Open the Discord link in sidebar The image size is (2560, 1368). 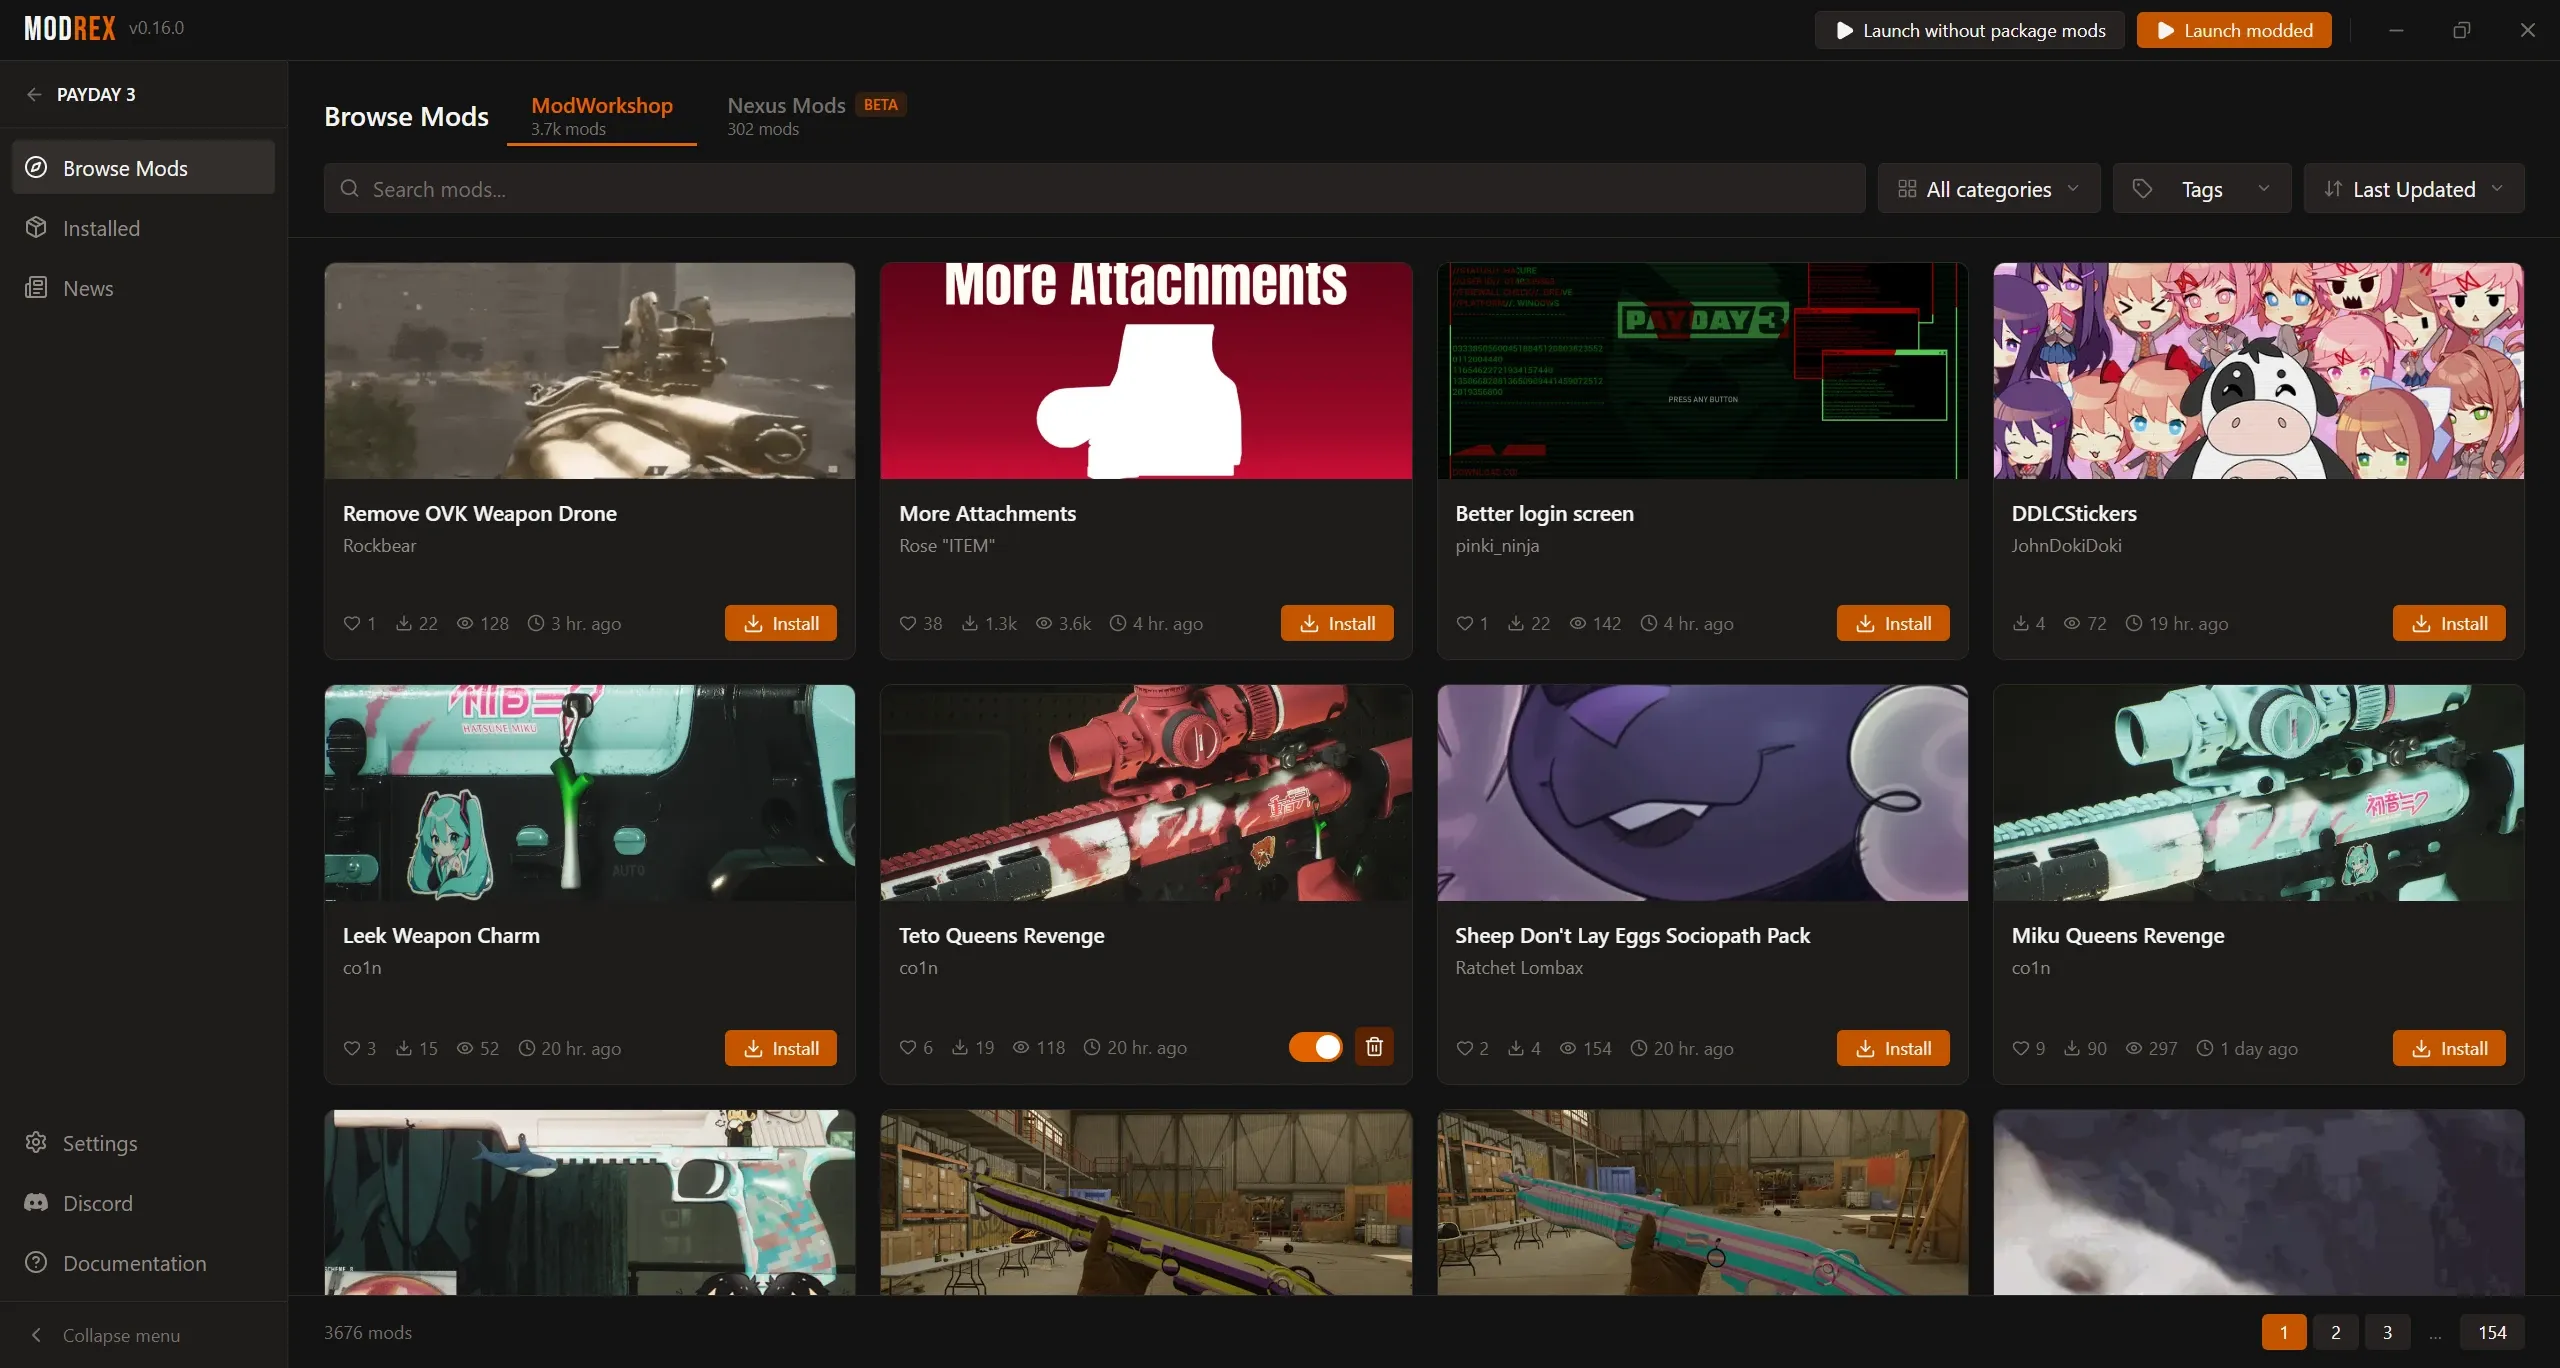[x=143, y=1203]
